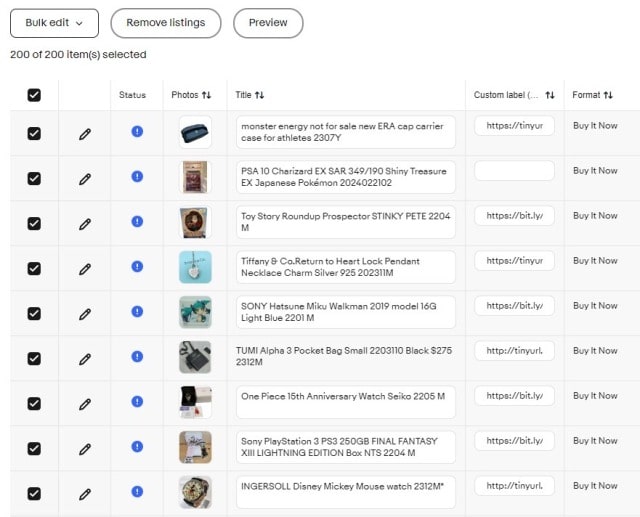Screen dimensions: 640x517
Task: Click status info icon for One Piece watch
Action: tap(137, 402)
